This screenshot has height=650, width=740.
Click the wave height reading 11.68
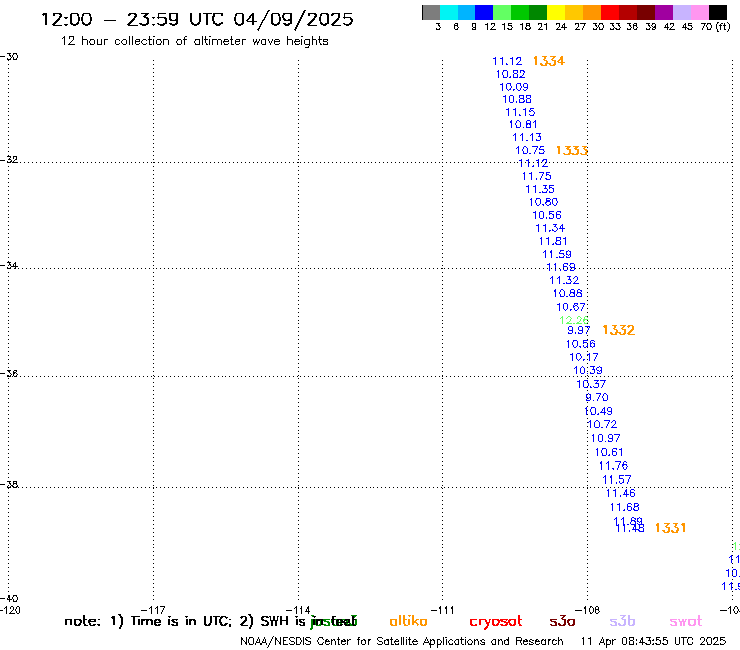(x=624, y=507)
